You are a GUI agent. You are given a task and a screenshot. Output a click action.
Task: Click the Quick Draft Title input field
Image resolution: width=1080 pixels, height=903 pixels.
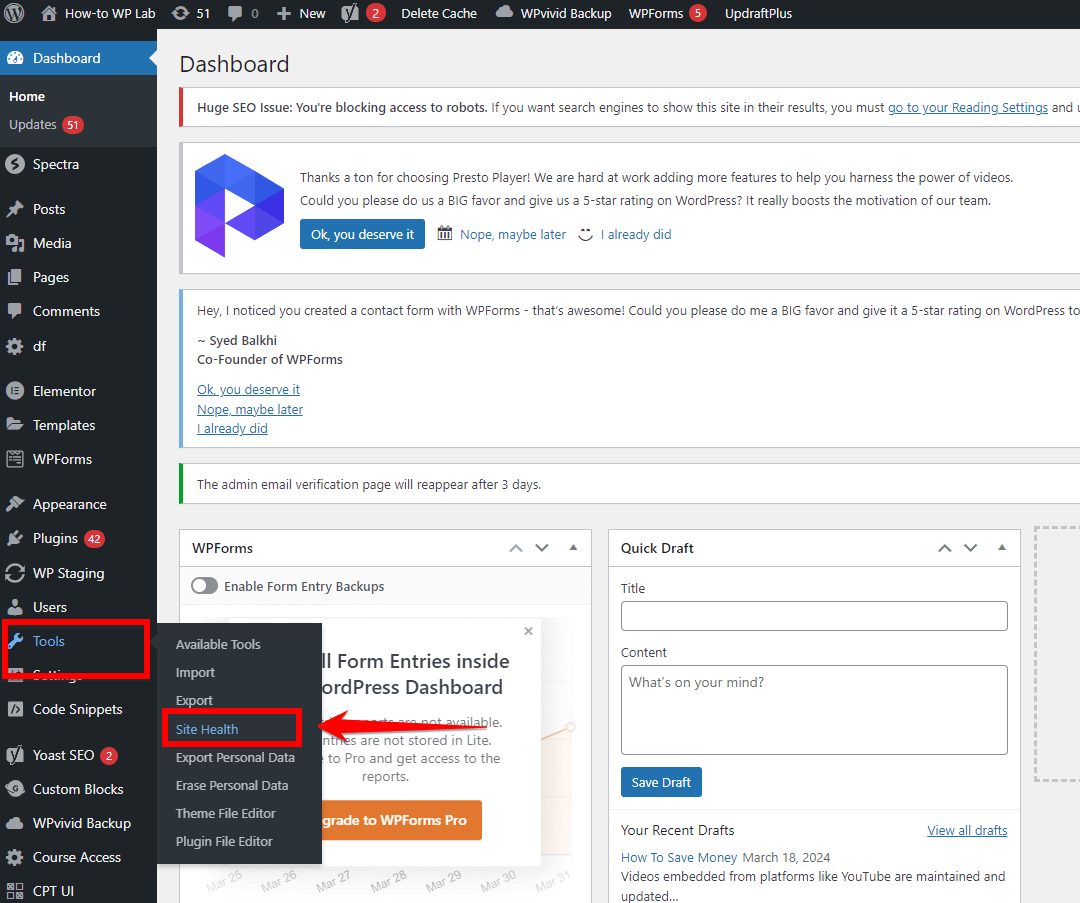click(813, 616)
